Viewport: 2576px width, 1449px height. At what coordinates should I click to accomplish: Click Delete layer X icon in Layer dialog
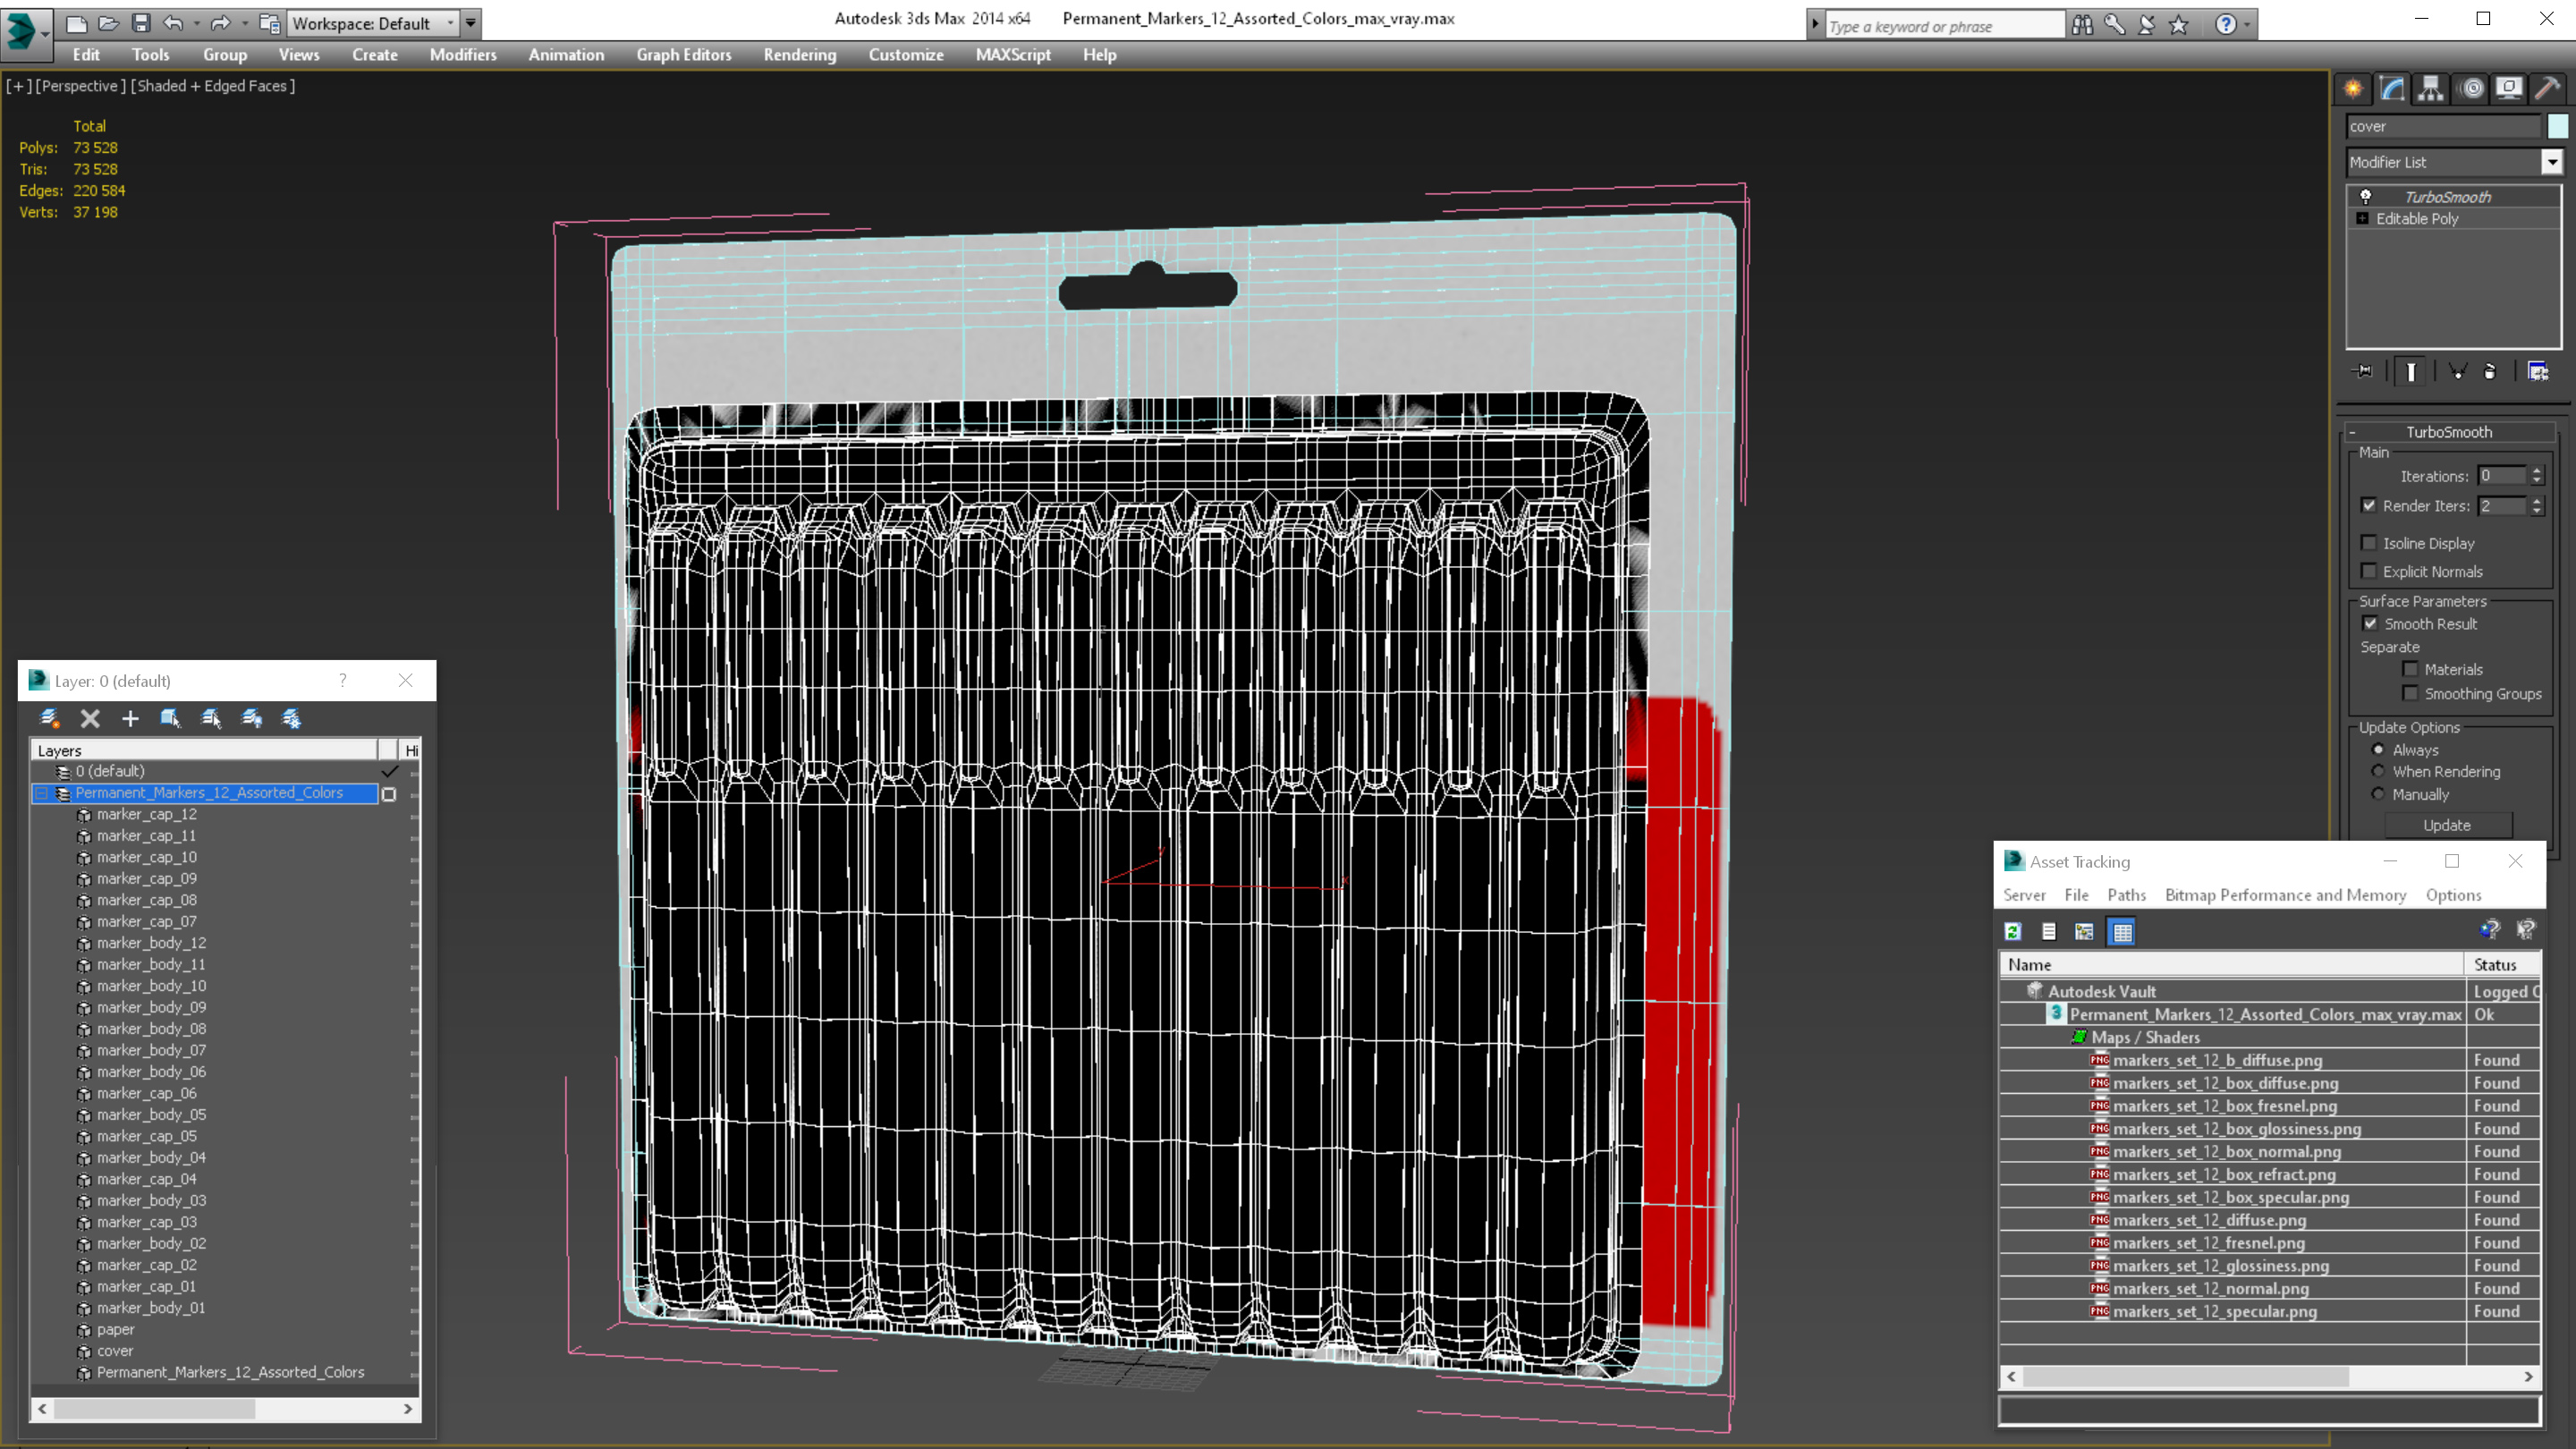tap(90, 718)
